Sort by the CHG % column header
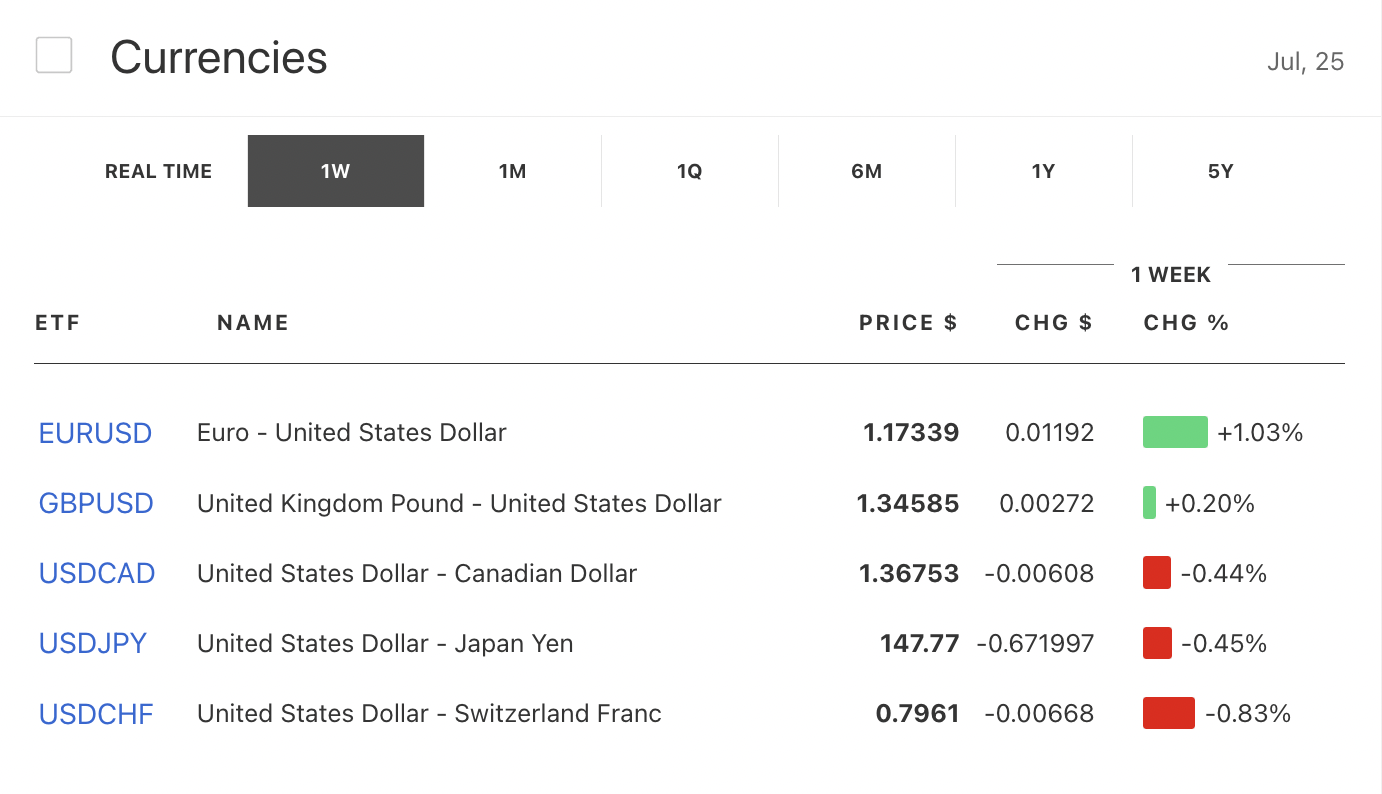The height and width of the screenshot is (794, 1382). [1186, 323]
